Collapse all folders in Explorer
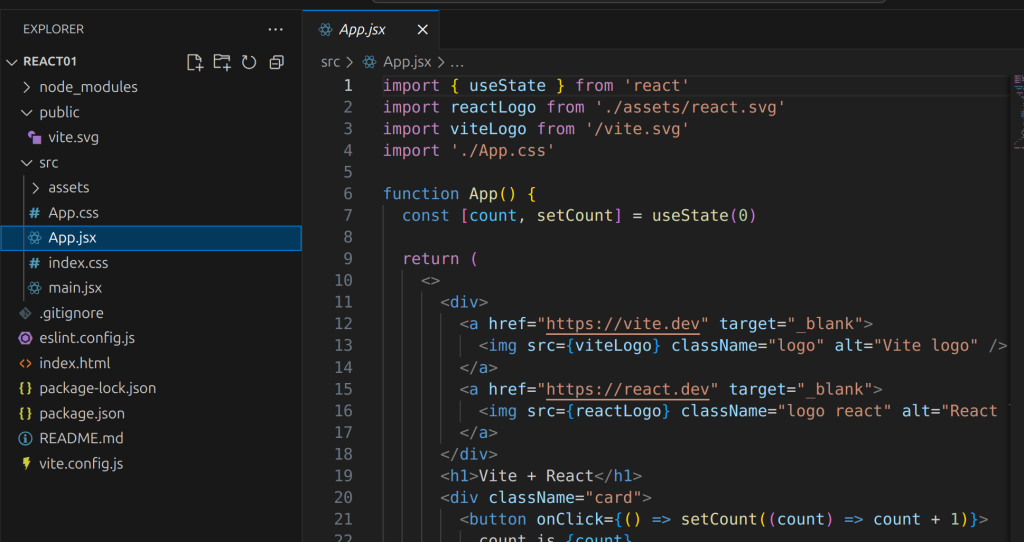Image resolution: width=1024 pixels, height=542 pixels. [277, 62]
